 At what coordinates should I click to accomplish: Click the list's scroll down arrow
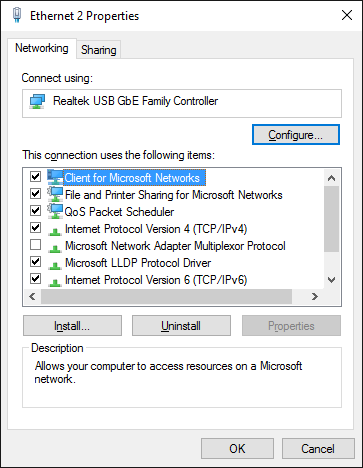331,280
